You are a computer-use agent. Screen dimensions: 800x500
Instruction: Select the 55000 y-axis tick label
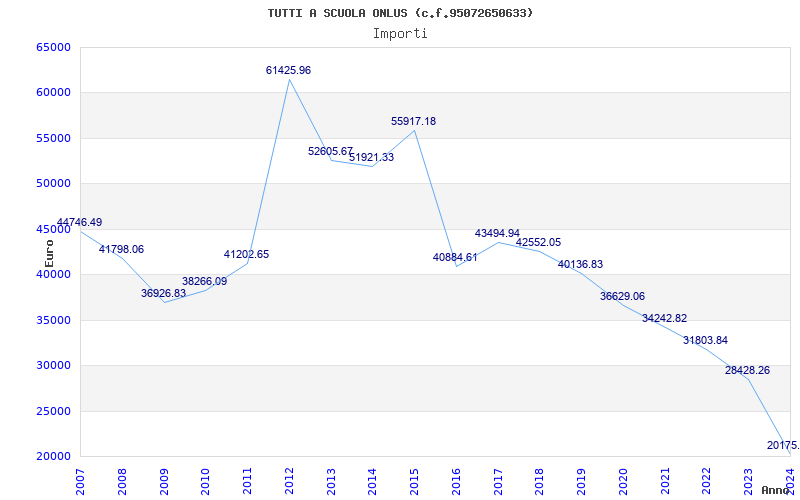pos(53,138)
